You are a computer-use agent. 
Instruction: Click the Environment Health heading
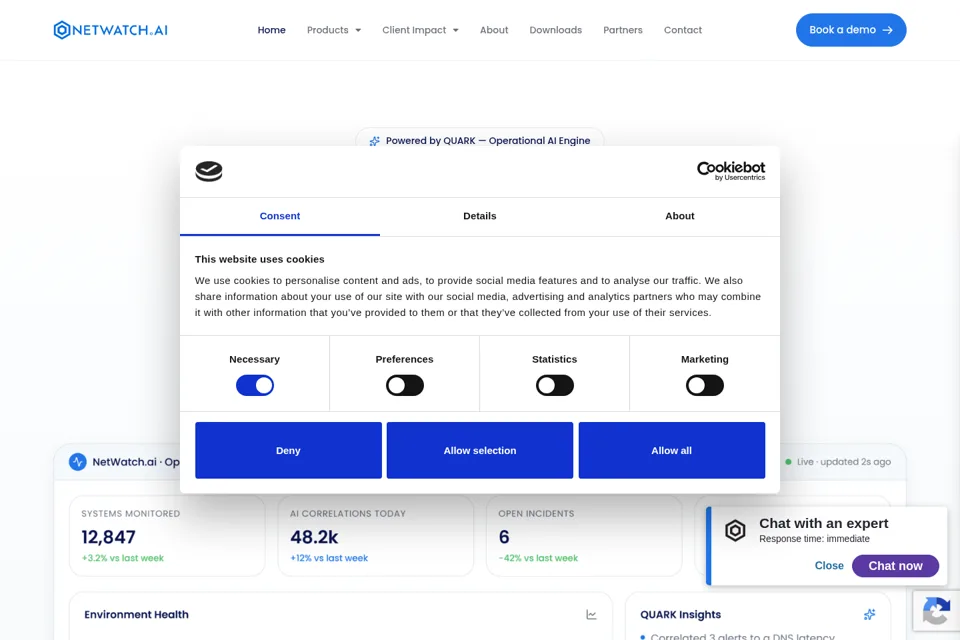137,614
